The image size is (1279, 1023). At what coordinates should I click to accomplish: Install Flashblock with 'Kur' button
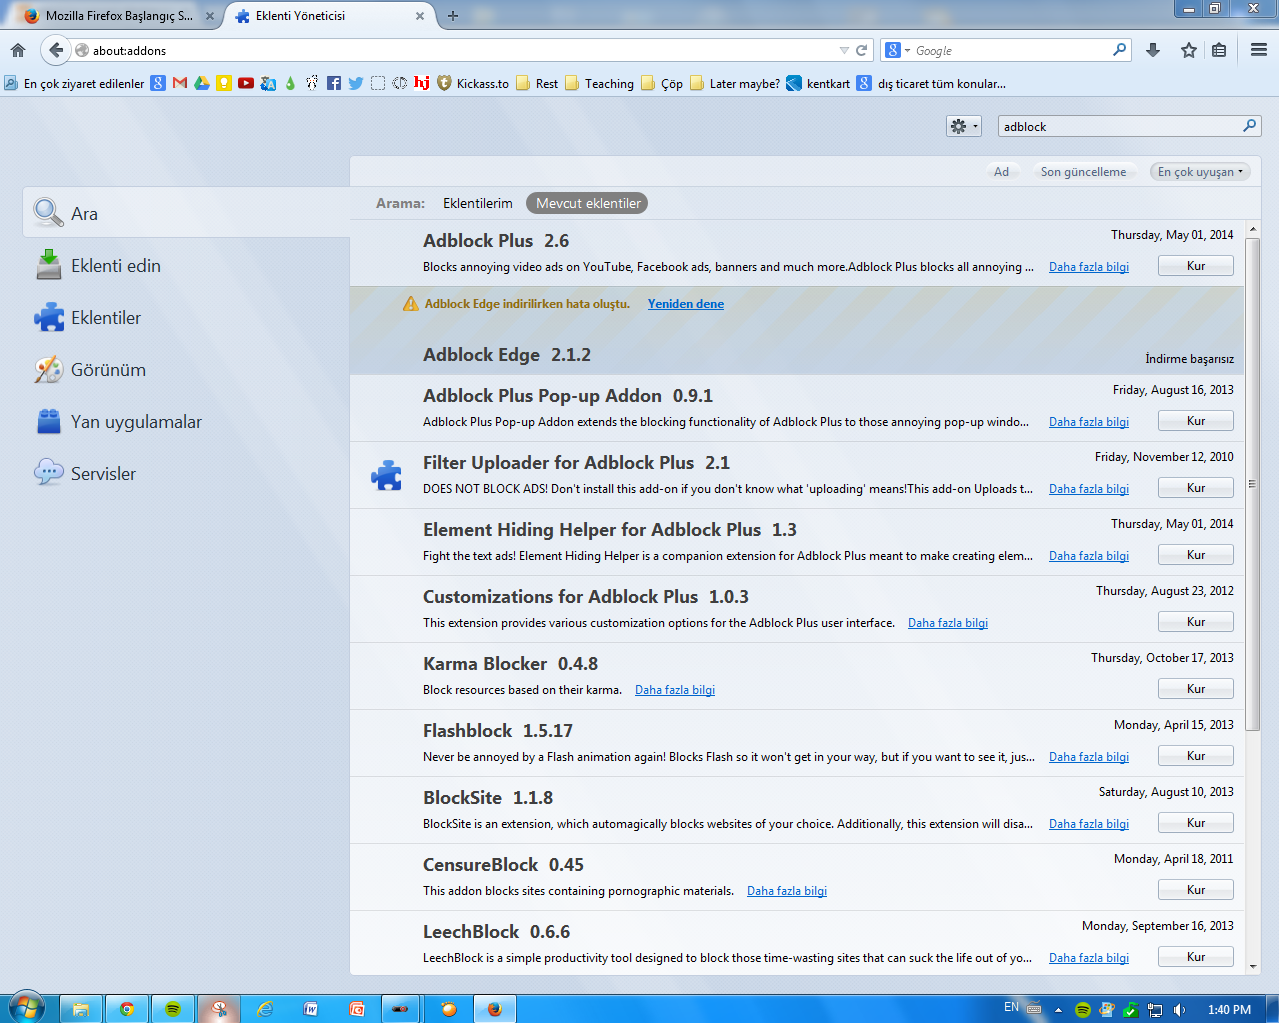tap(1196, 756)
